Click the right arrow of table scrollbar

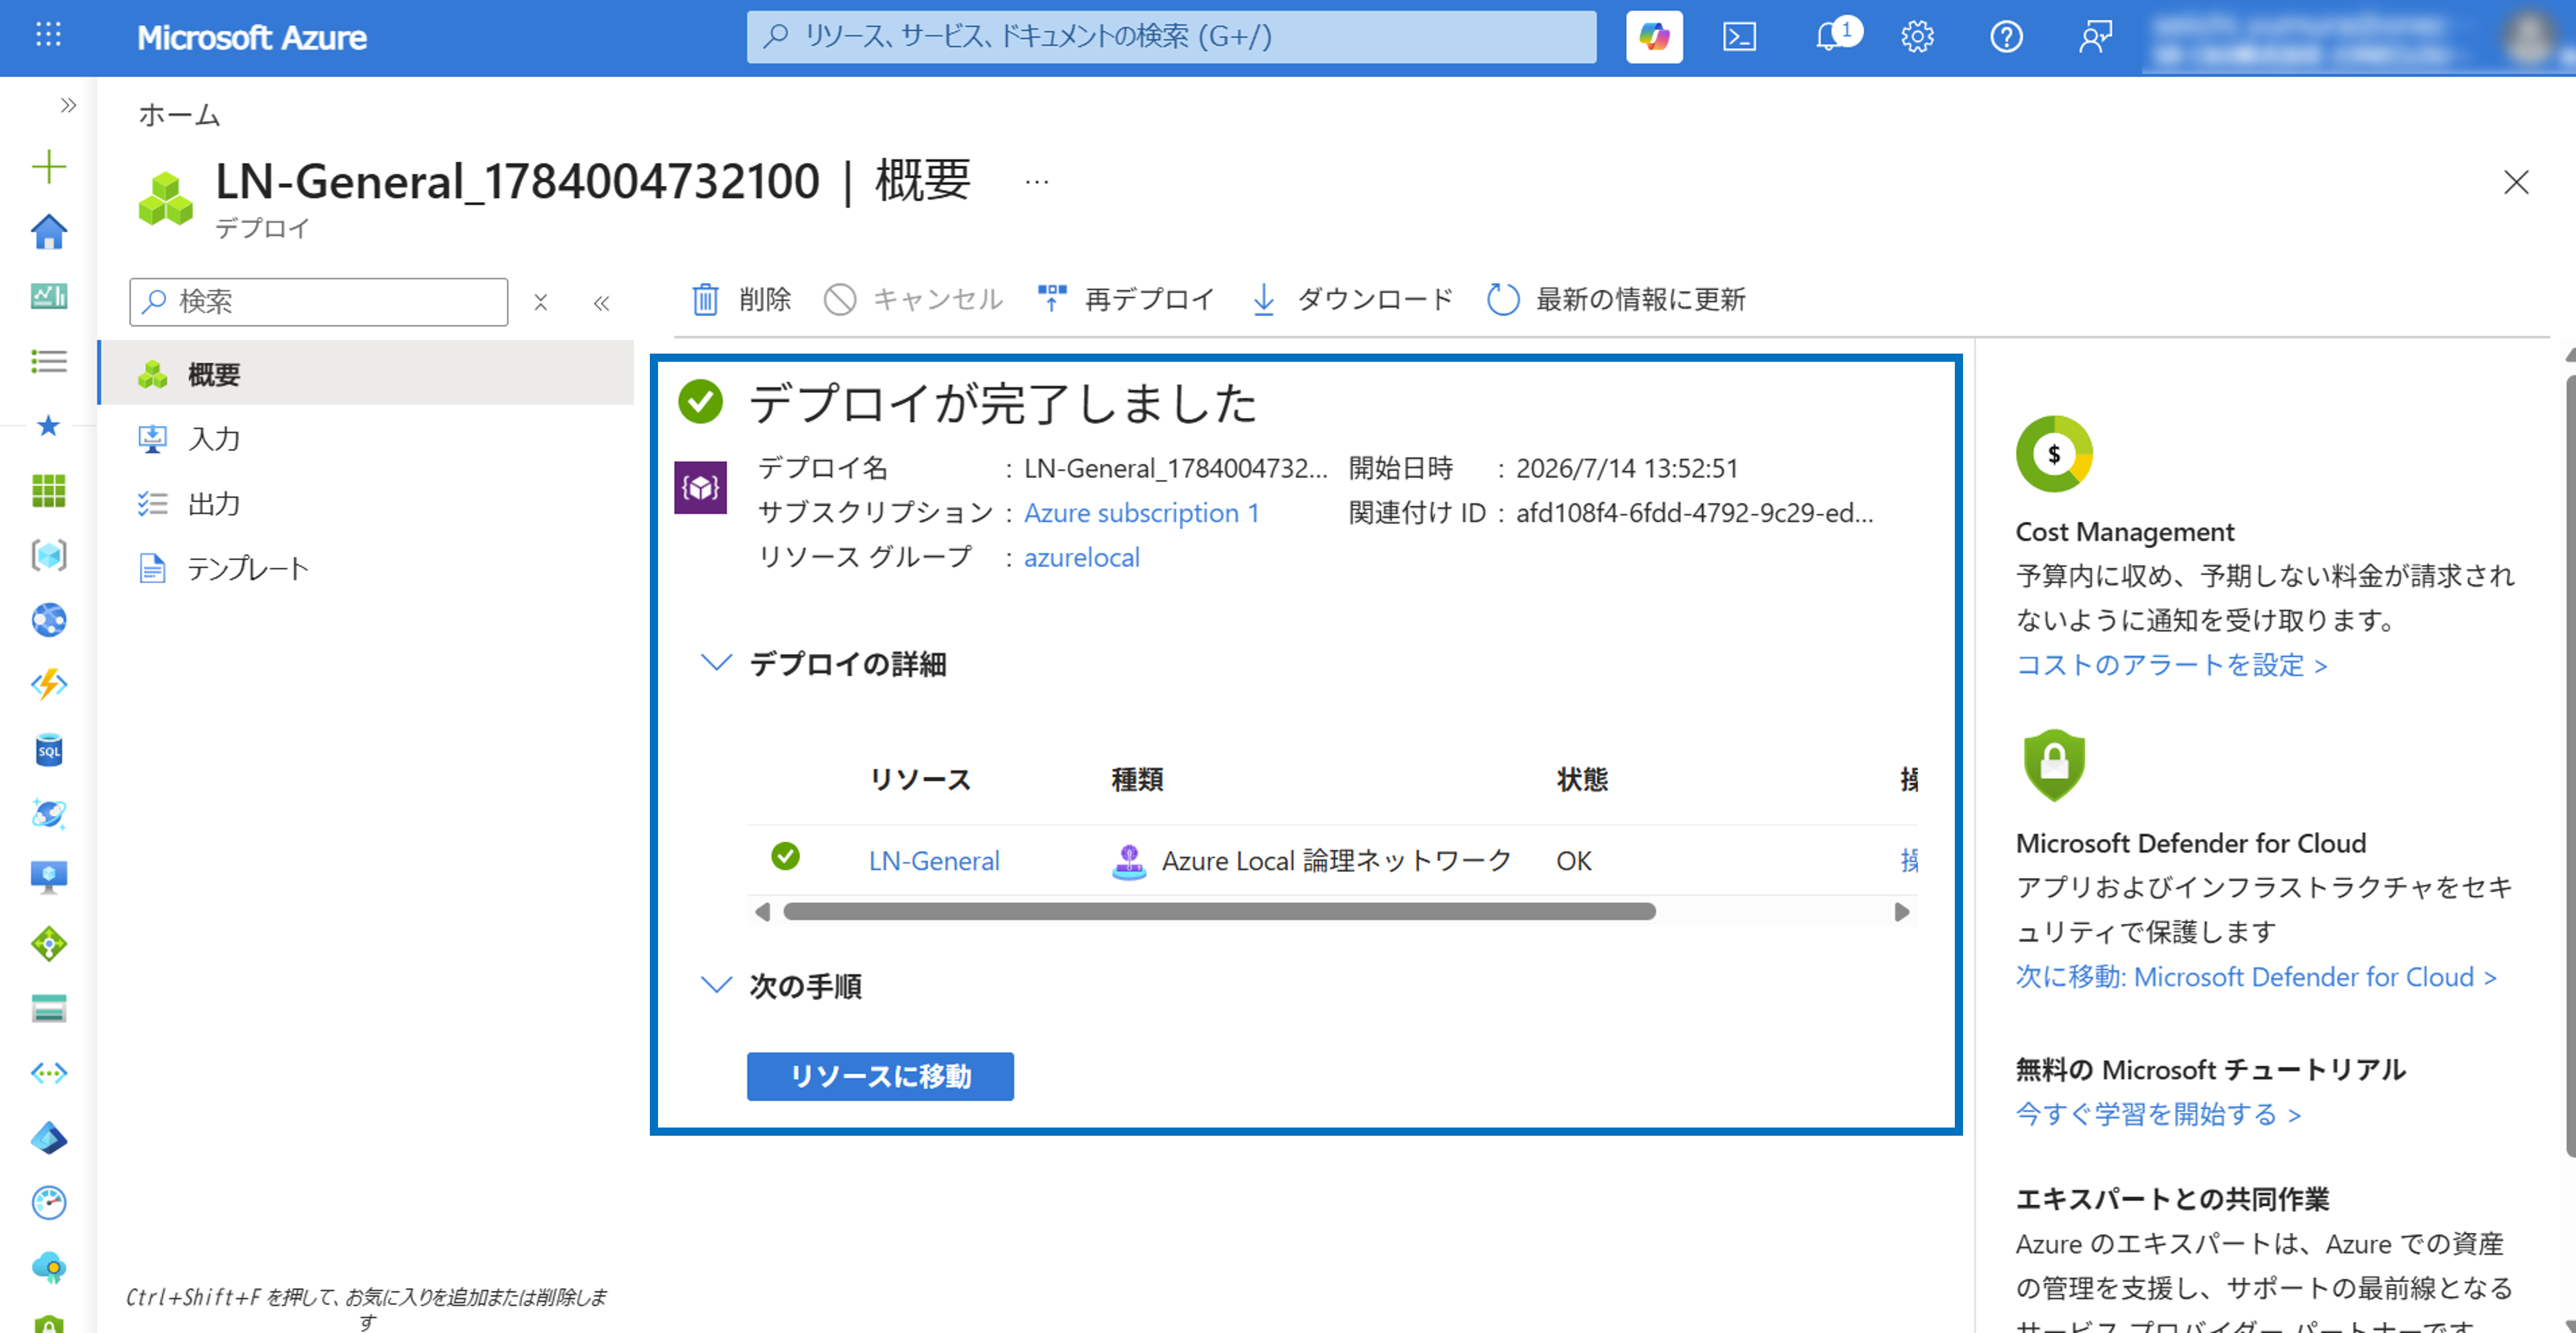point(1901,911)
